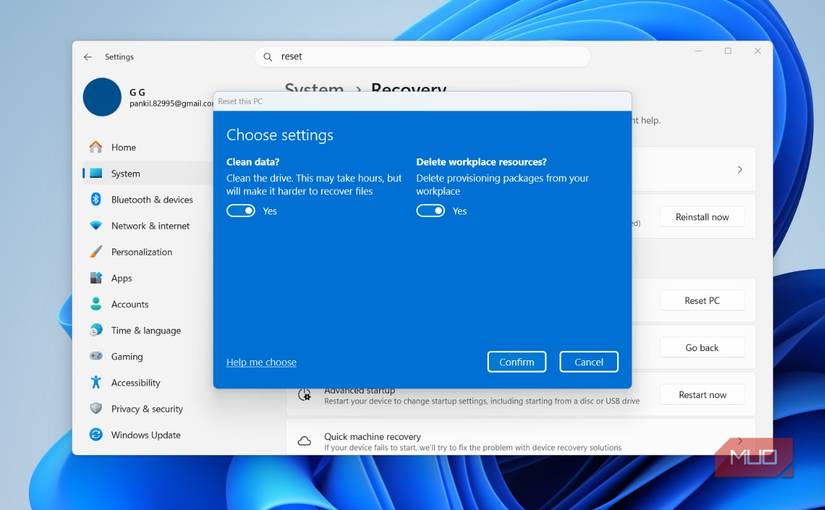Image resolution: width=825 pixels, height=510 pixels.
Task: Click the Gaming controller icon
Action: pos(96,356)
